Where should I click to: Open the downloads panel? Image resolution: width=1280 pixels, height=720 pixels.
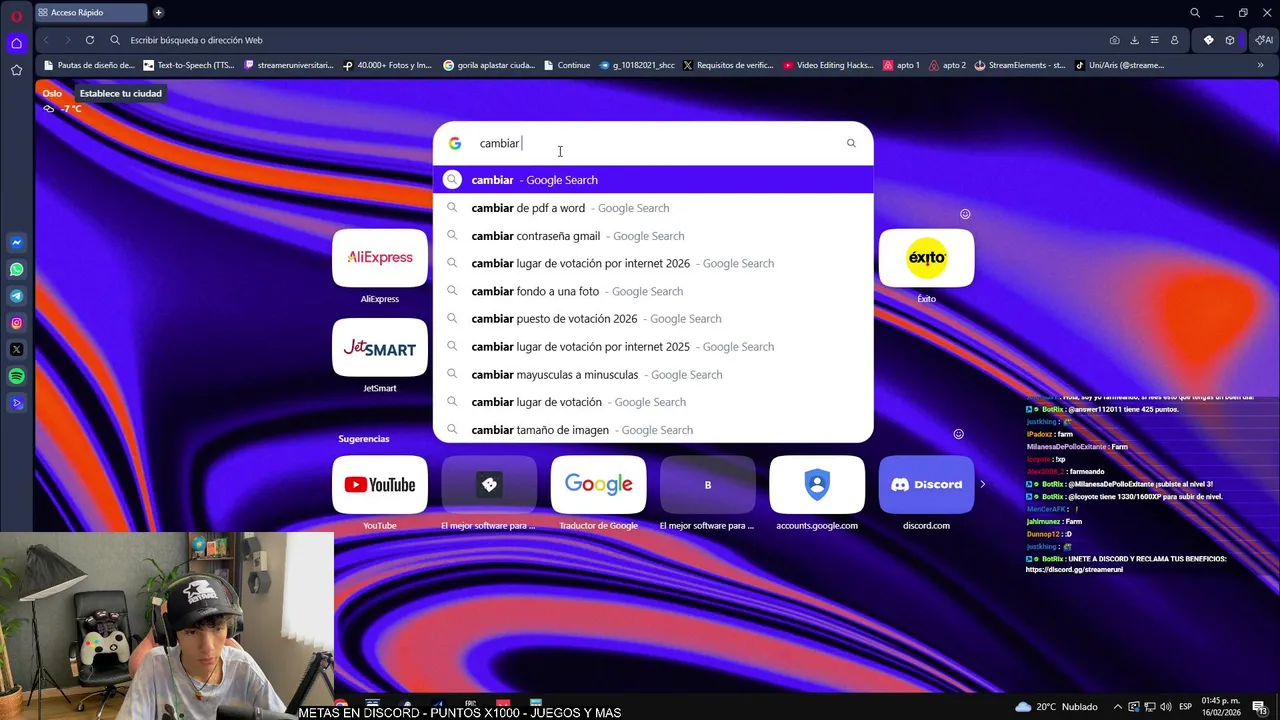(1134, 40)
